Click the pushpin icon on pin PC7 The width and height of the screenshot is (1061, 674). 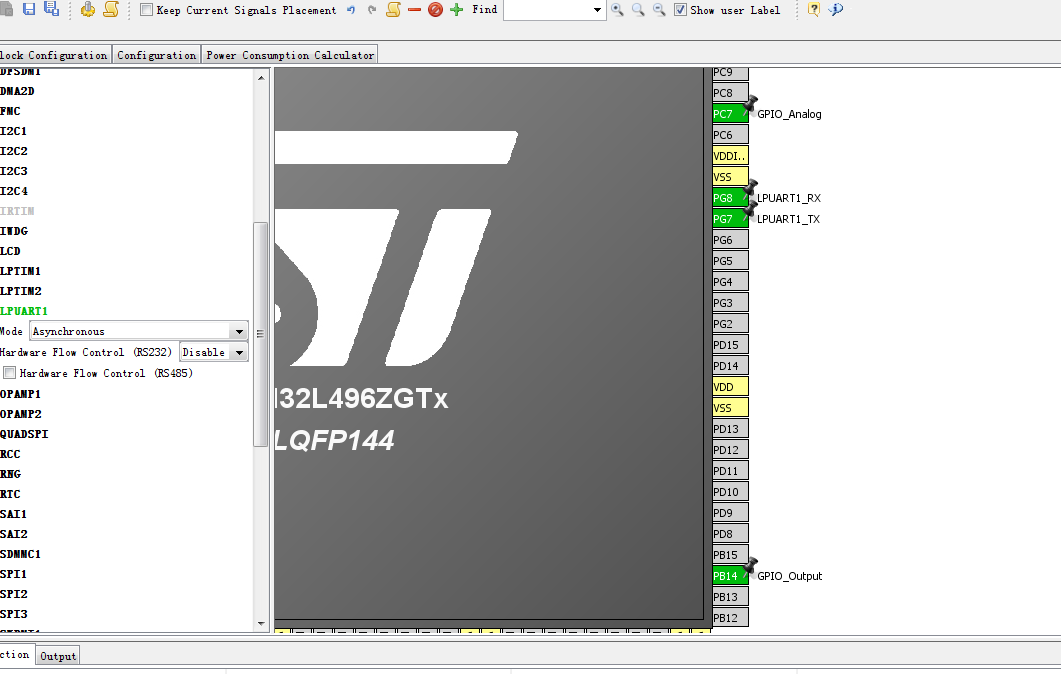[x=750, y=104]
